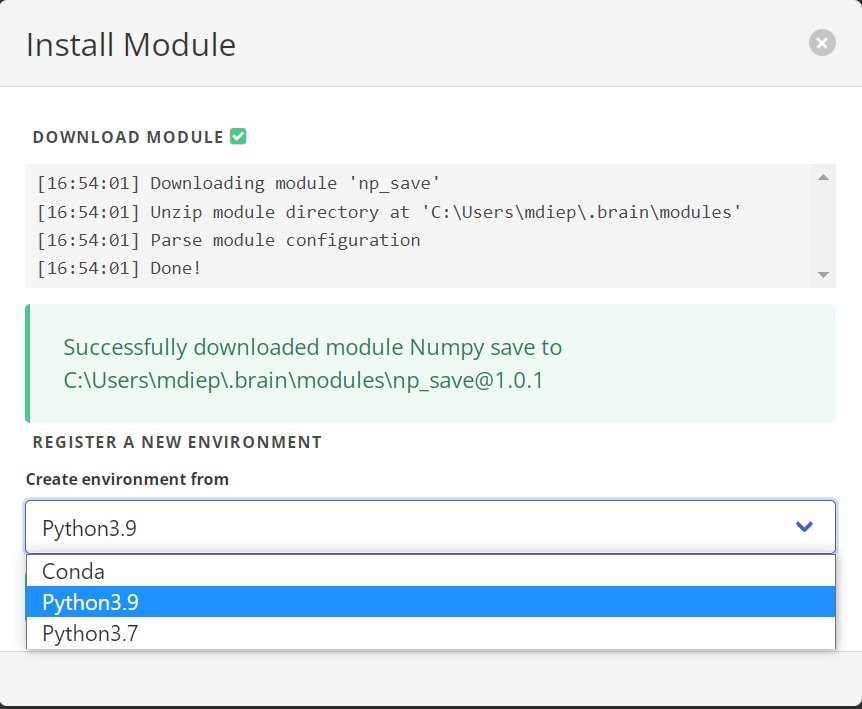This screenshot has width=862, height=709.
Task: Click the Successfully downloaded module message
Action: click(x=430, y=363)
